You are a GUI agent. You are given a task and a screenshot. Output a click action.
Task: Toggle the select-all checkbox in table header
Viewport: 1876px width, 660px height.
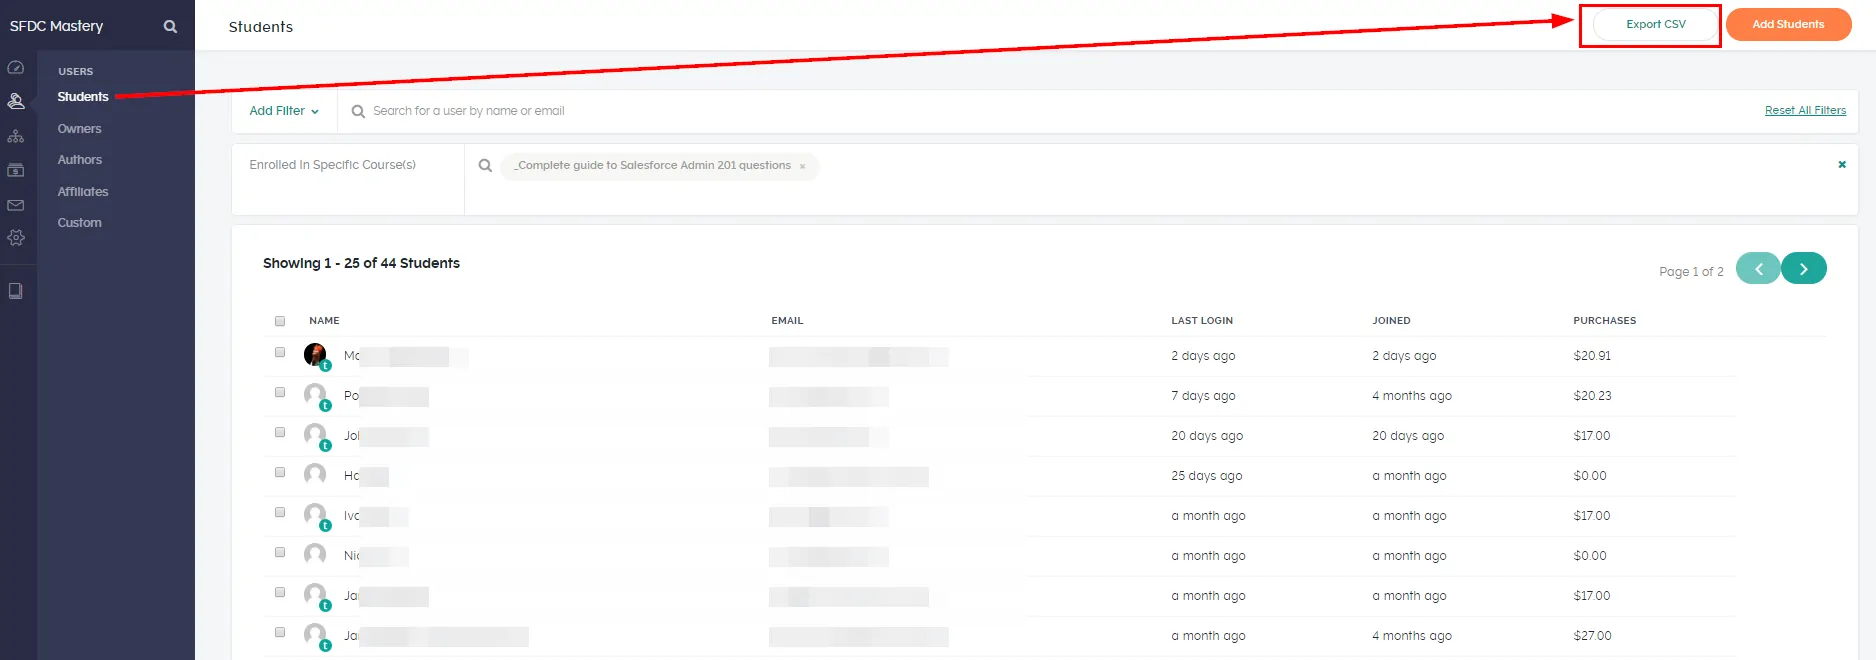(x=280, y=321)
